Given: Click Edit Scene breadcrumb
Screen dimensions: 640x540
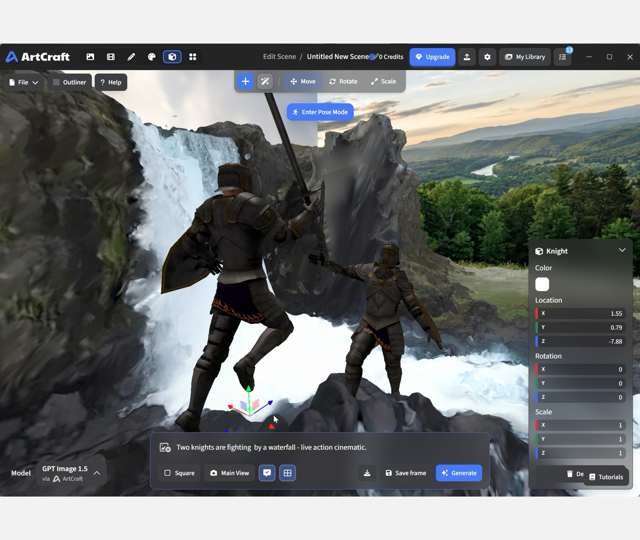Looking at the screenshot, I should (279, 57).
